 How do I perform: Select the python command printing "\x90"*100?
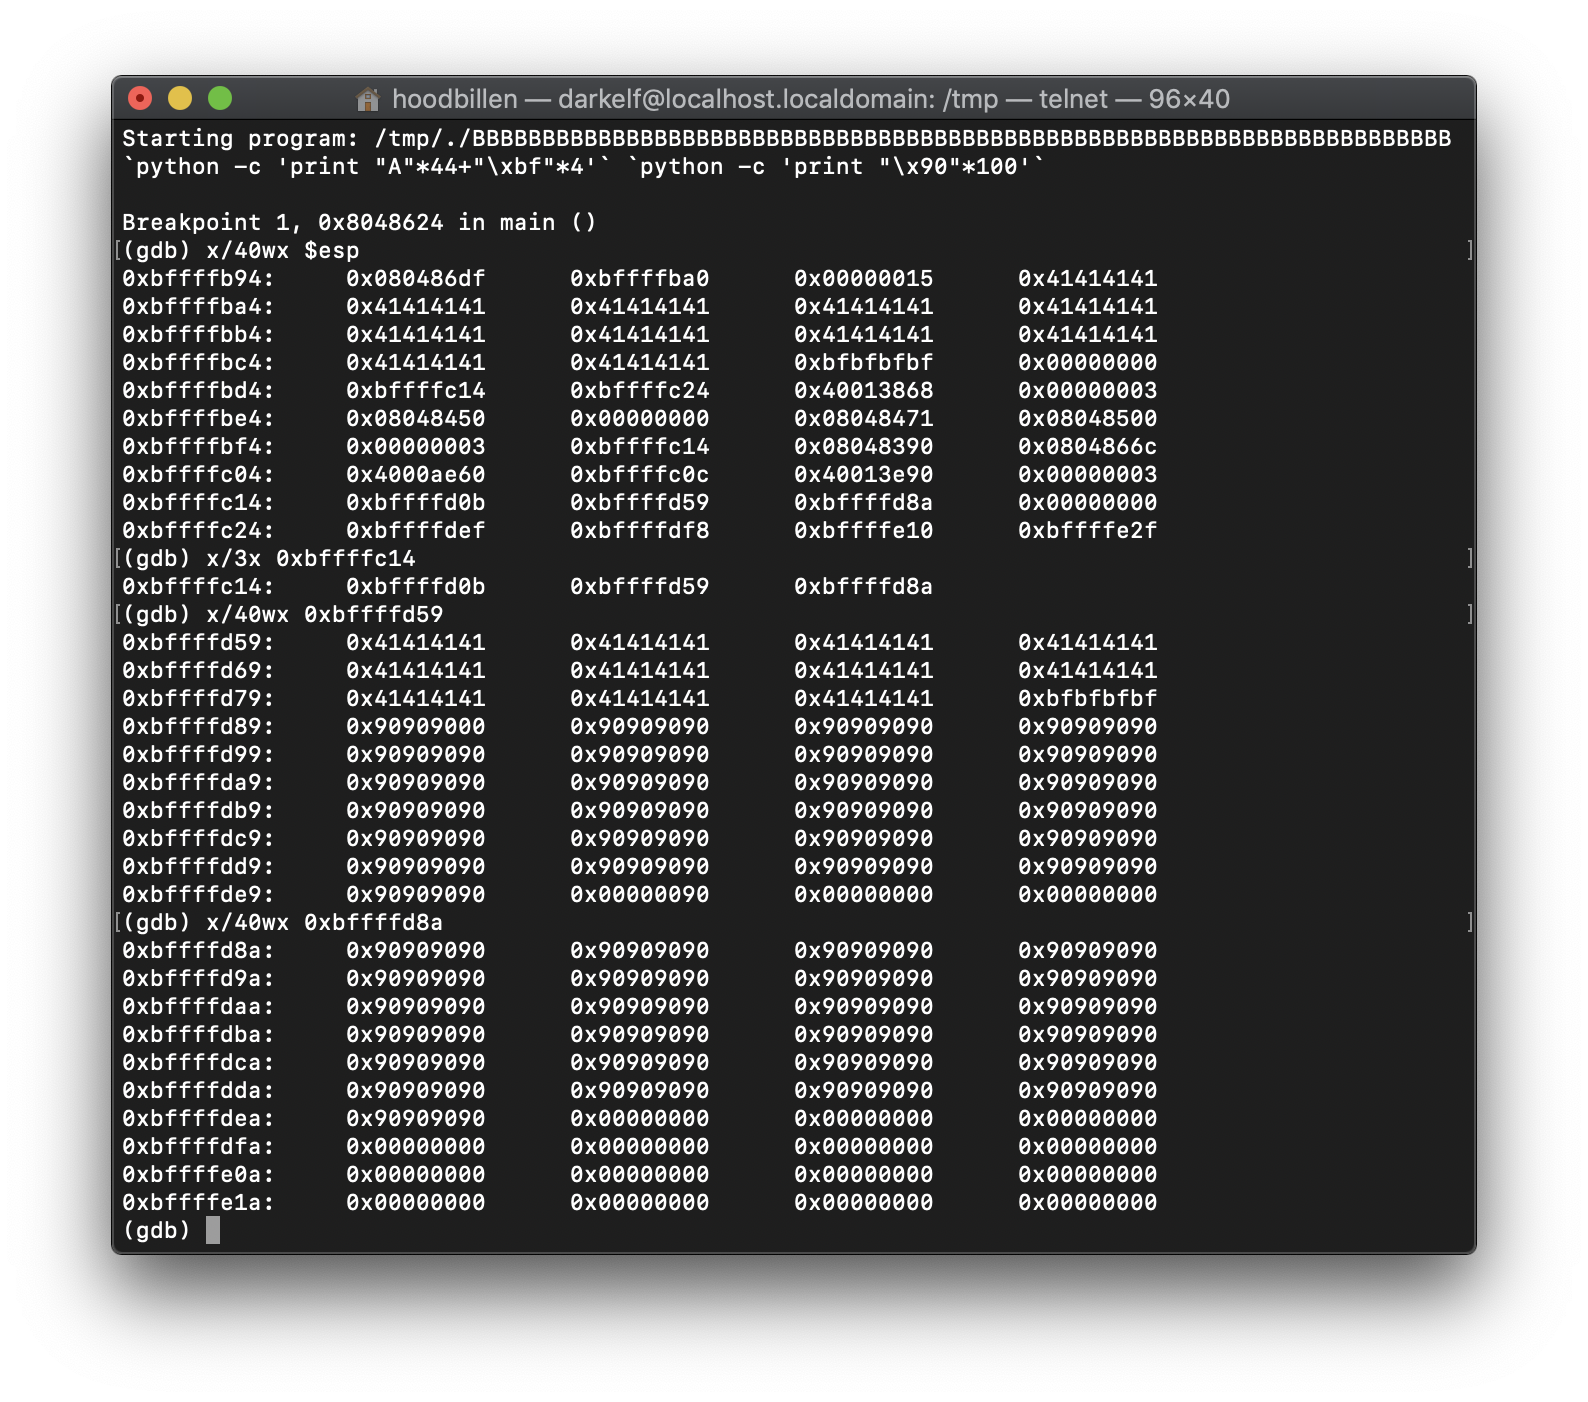tap(835, 166)
